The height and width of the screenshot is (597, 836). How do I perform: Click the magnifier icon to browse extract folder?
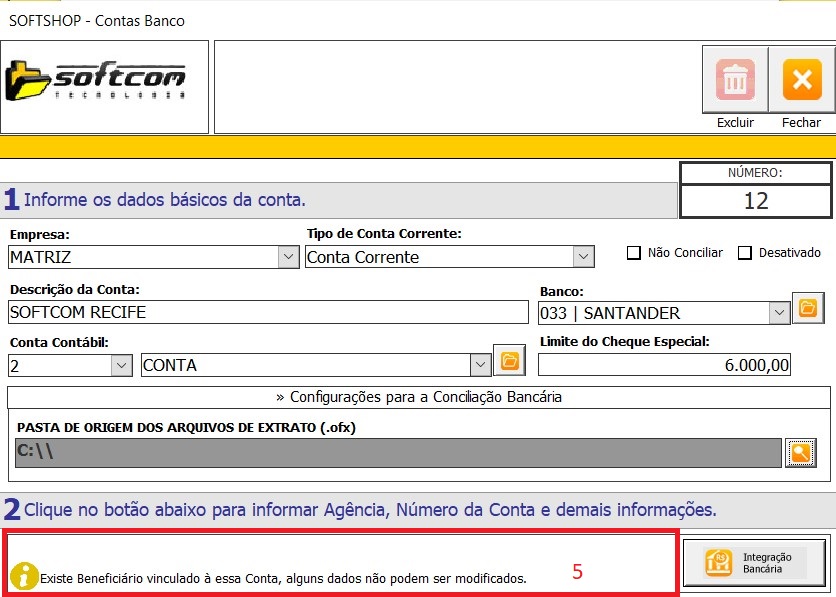click(x=801, y=453)
